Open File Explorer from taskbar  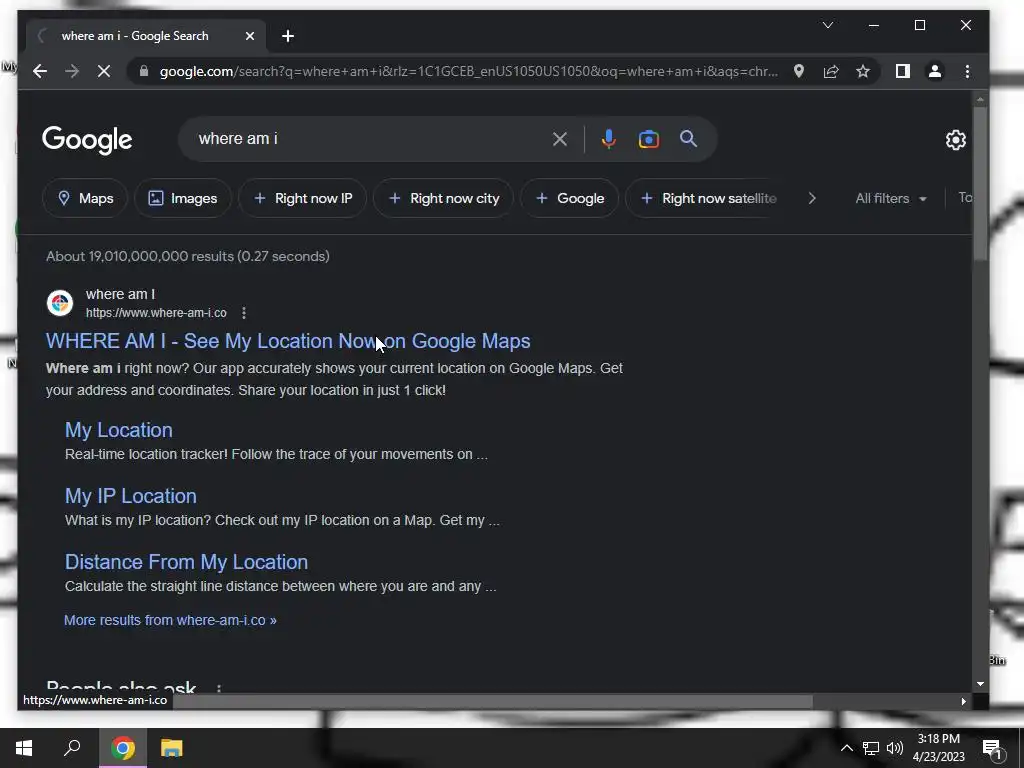[172, 748]
